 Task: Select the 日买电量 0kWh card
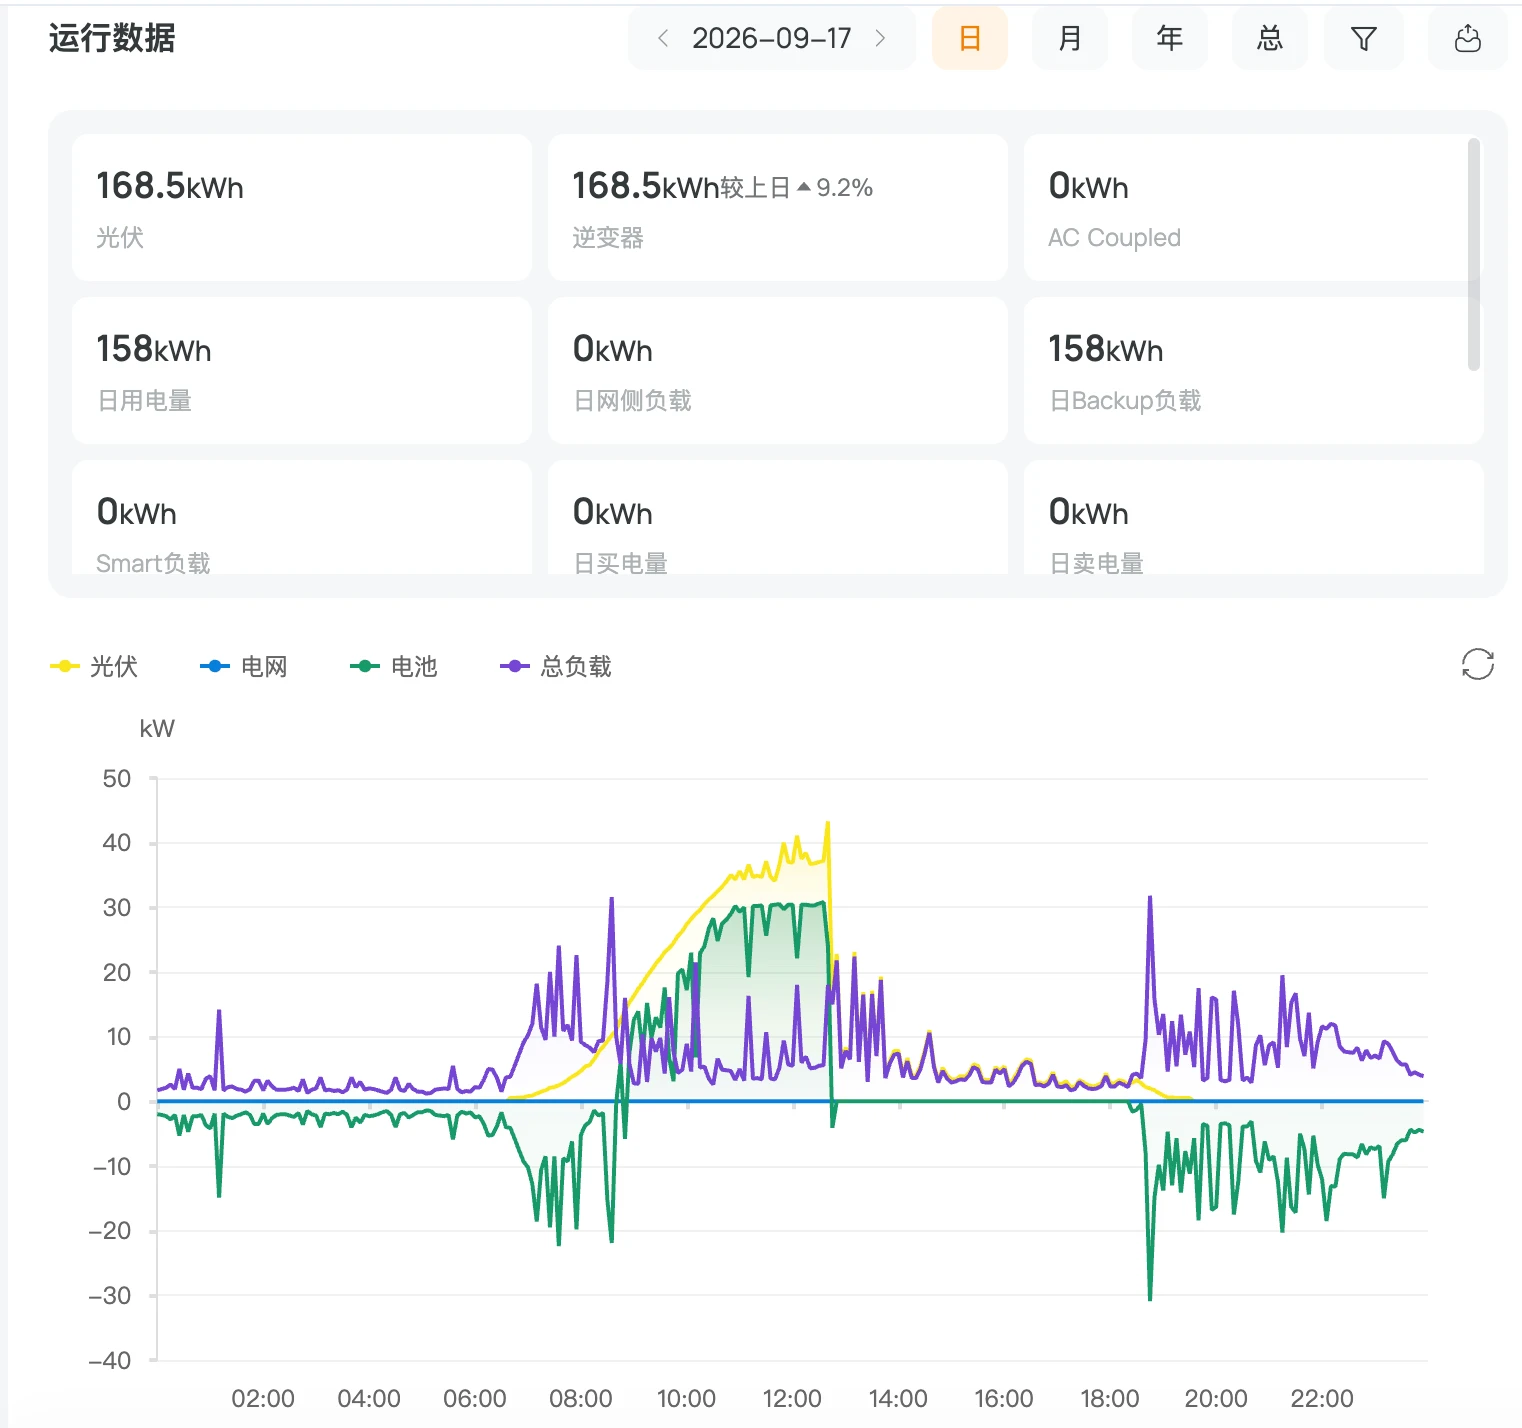(x=778, y=517)
